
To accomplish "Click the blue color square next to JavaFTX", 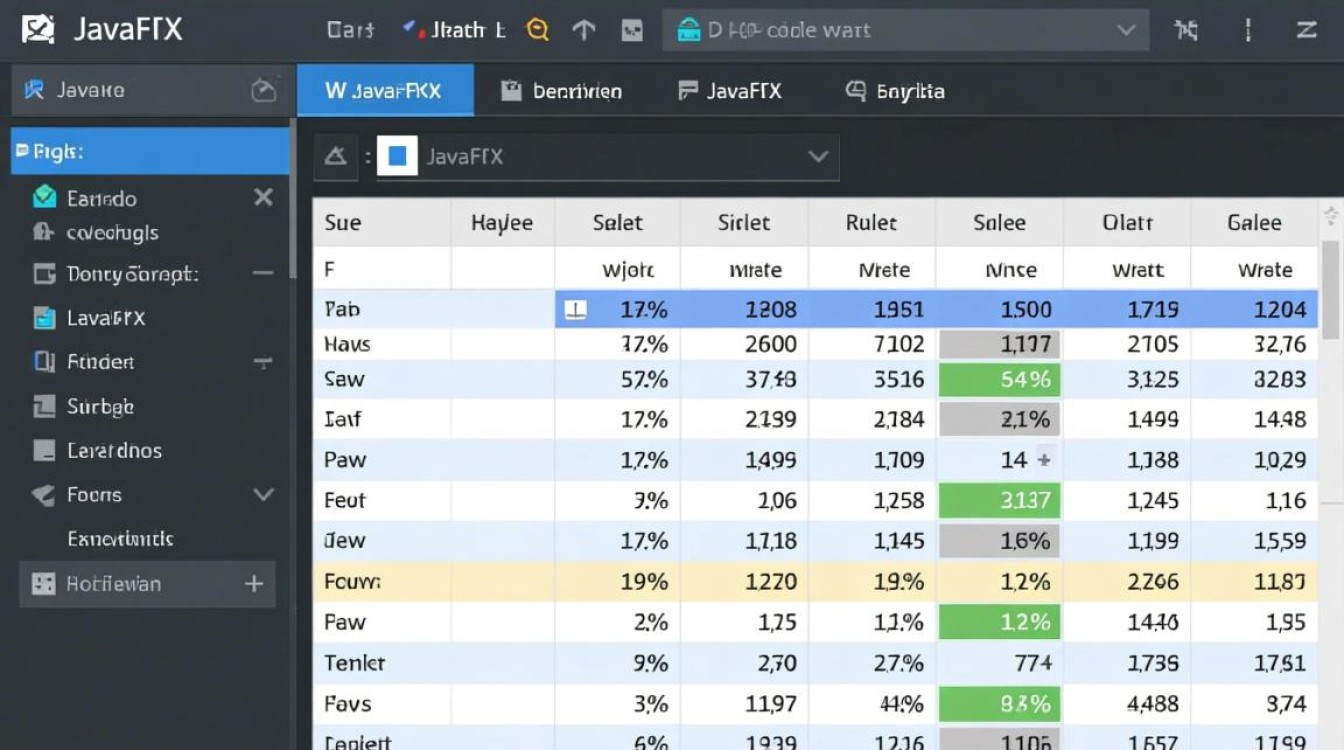I will (x=396, y=156).
